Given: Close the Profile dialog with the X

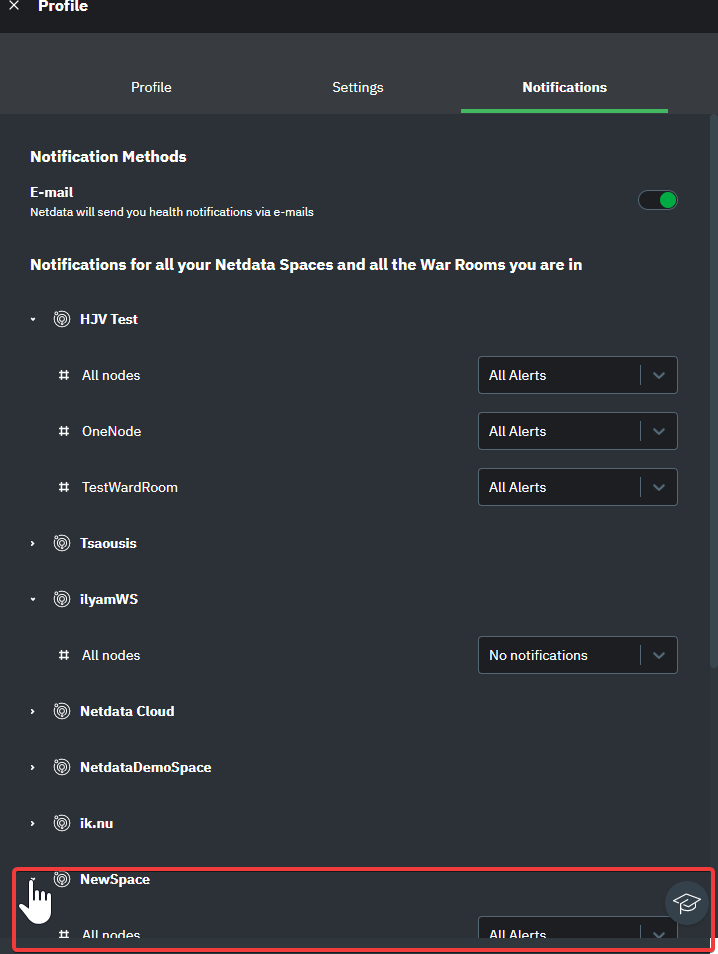Looking at the screenshot, I should tap(14, 7).
